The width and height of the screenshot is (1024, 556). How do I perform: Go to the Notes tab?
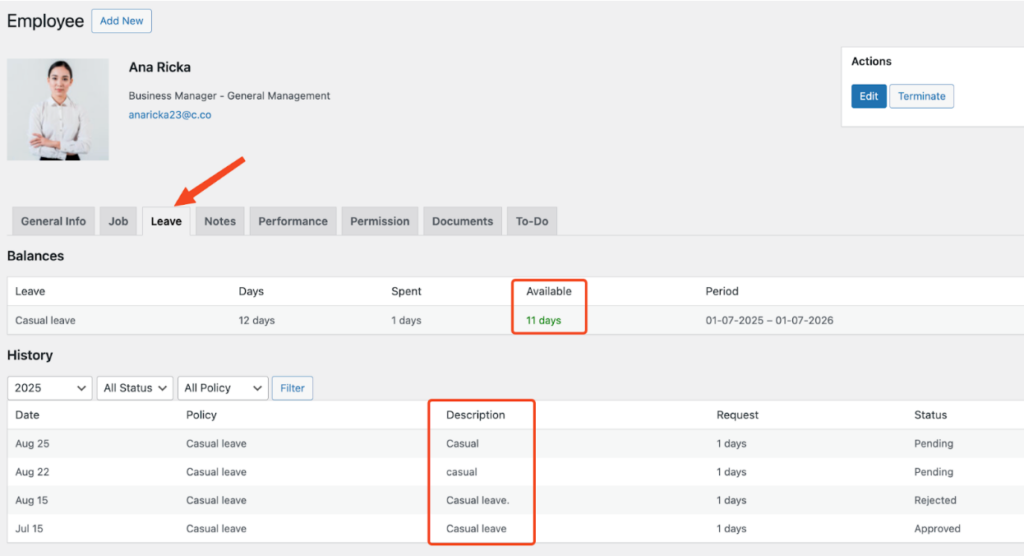220,221
